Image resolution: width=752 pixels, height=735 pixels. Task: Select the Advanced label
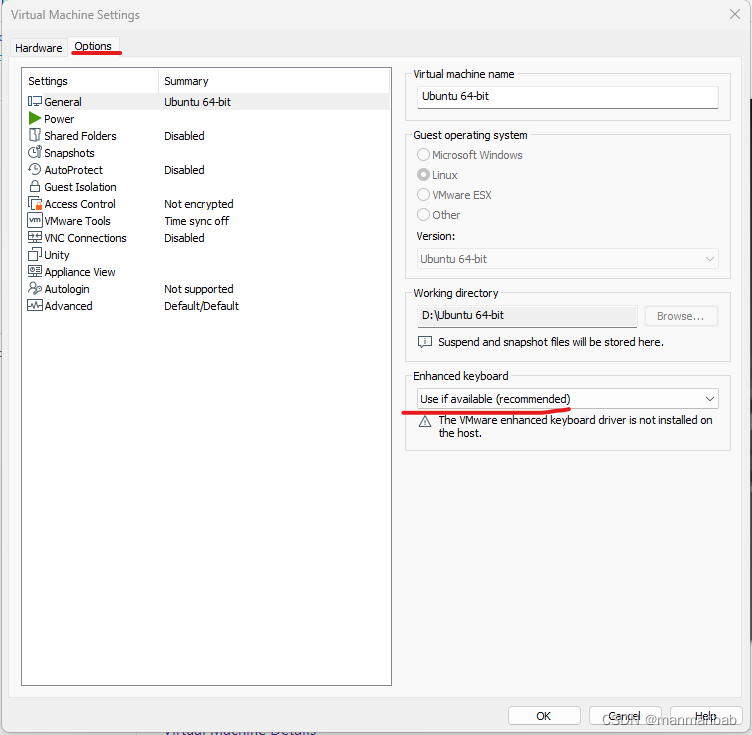(68, 306)
